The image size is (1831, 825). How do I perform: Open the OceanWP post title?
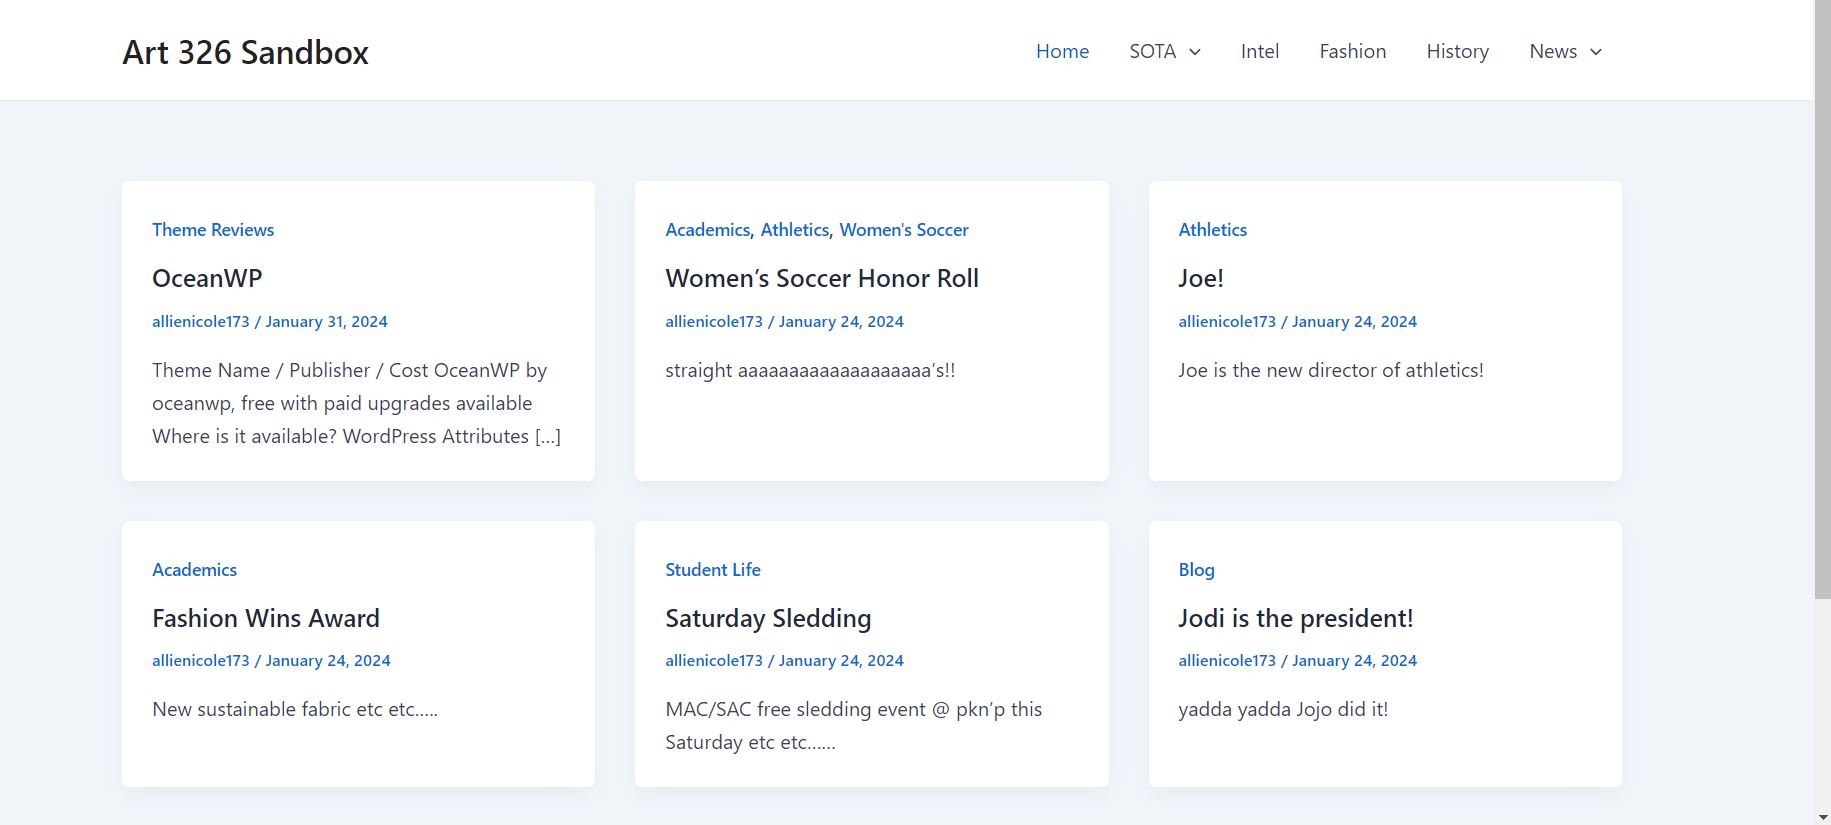(207, 278)
